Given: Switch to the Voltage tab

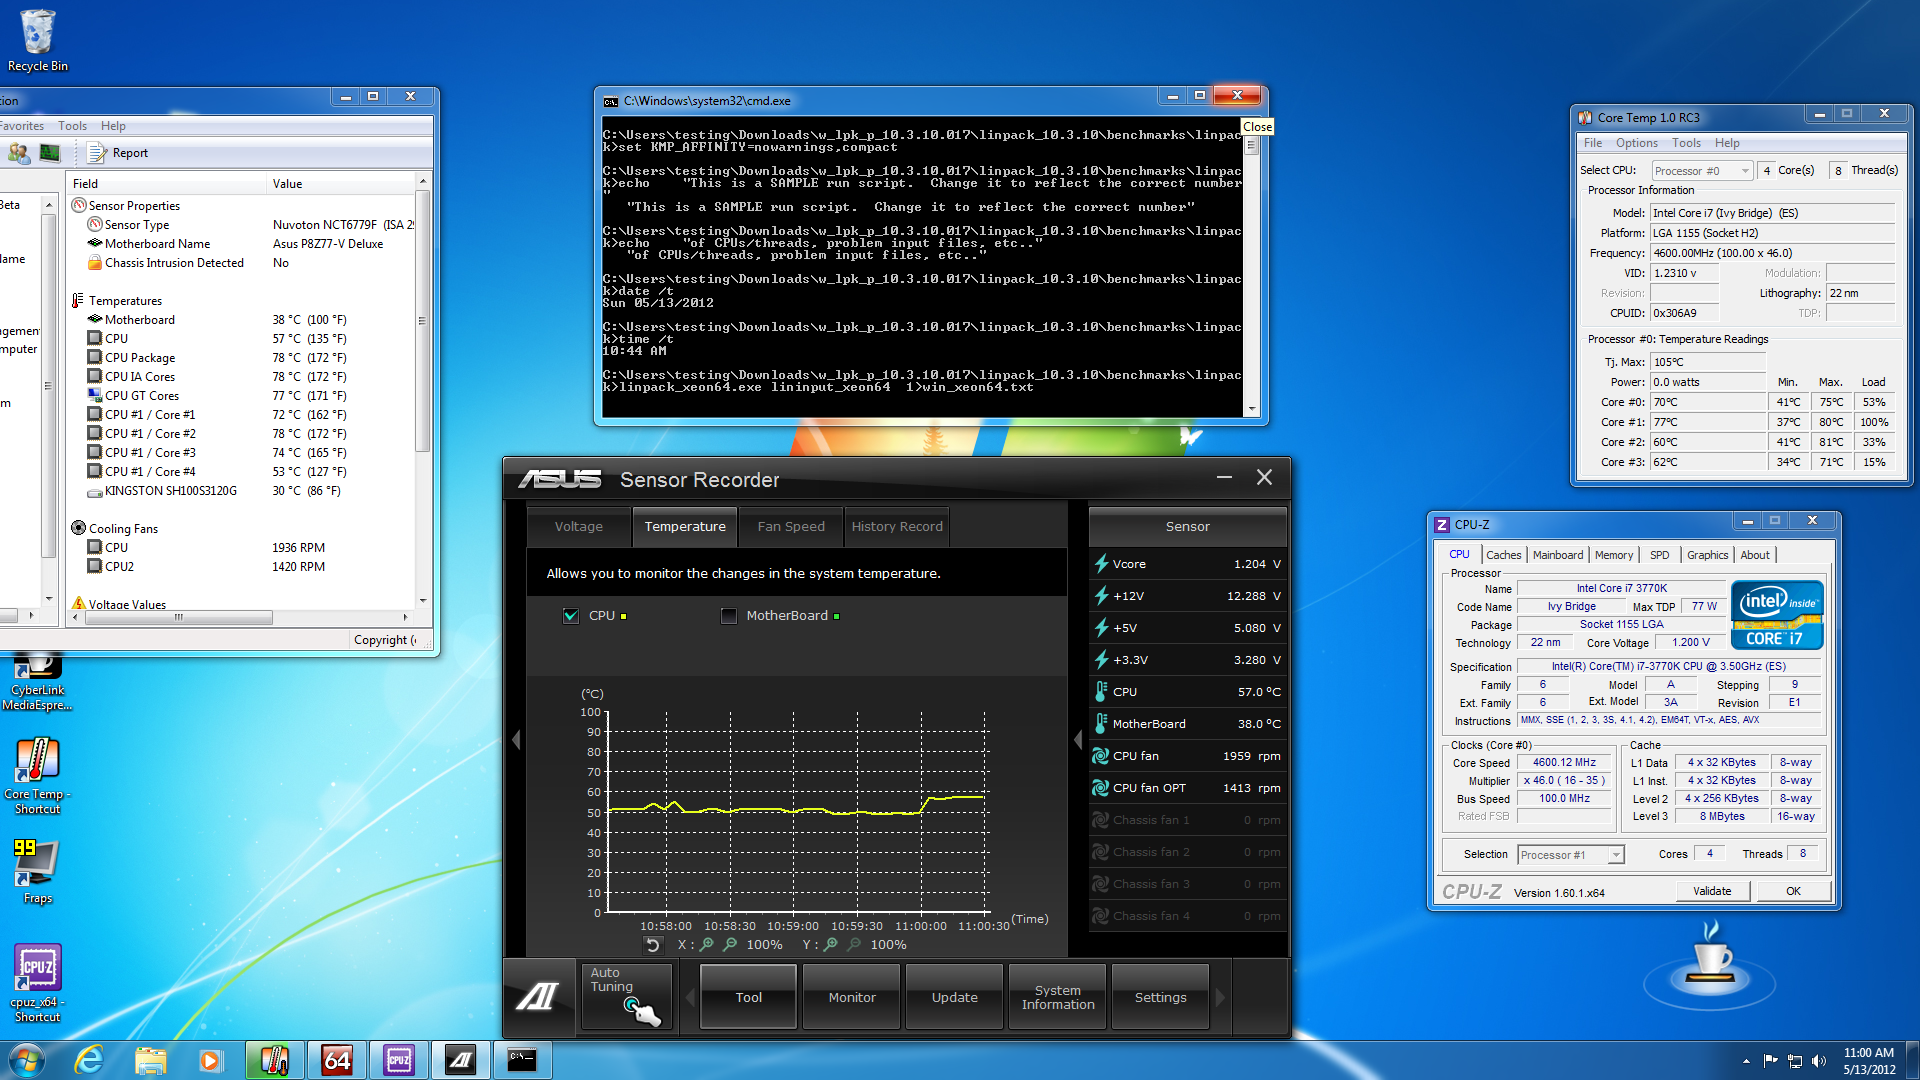Looking at the screenshot, I should coord(579,526).
